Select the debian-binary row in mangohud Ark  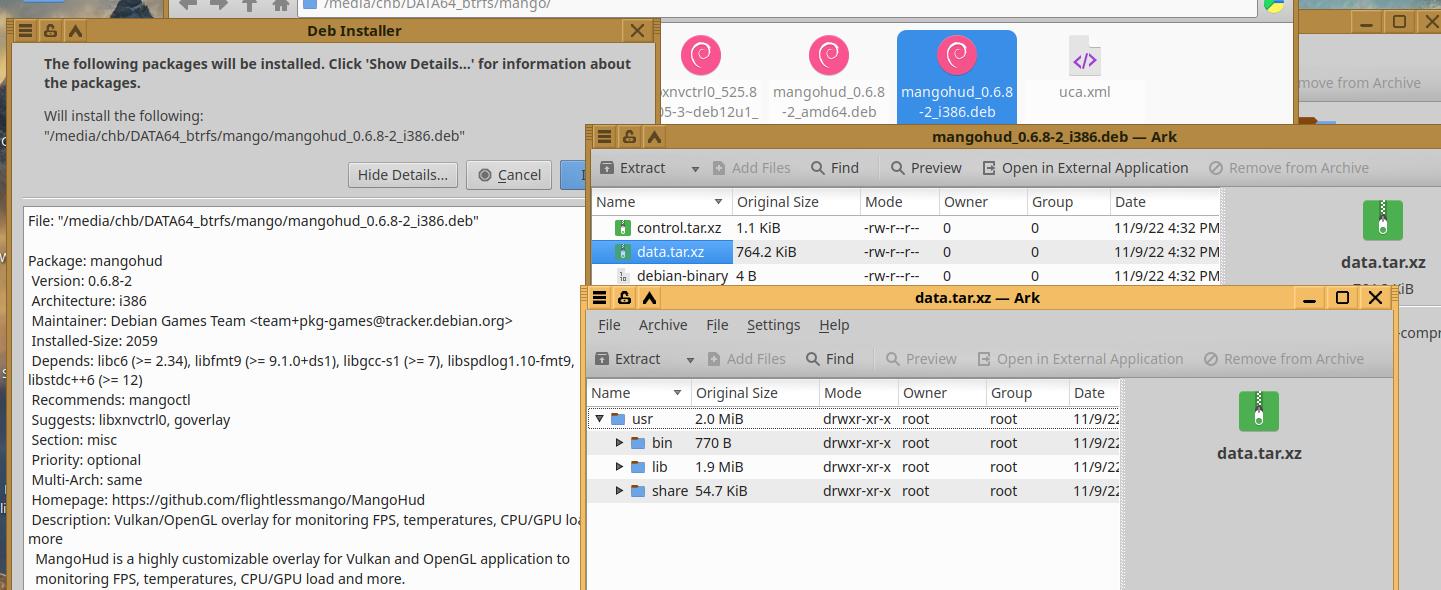[906, 276]
